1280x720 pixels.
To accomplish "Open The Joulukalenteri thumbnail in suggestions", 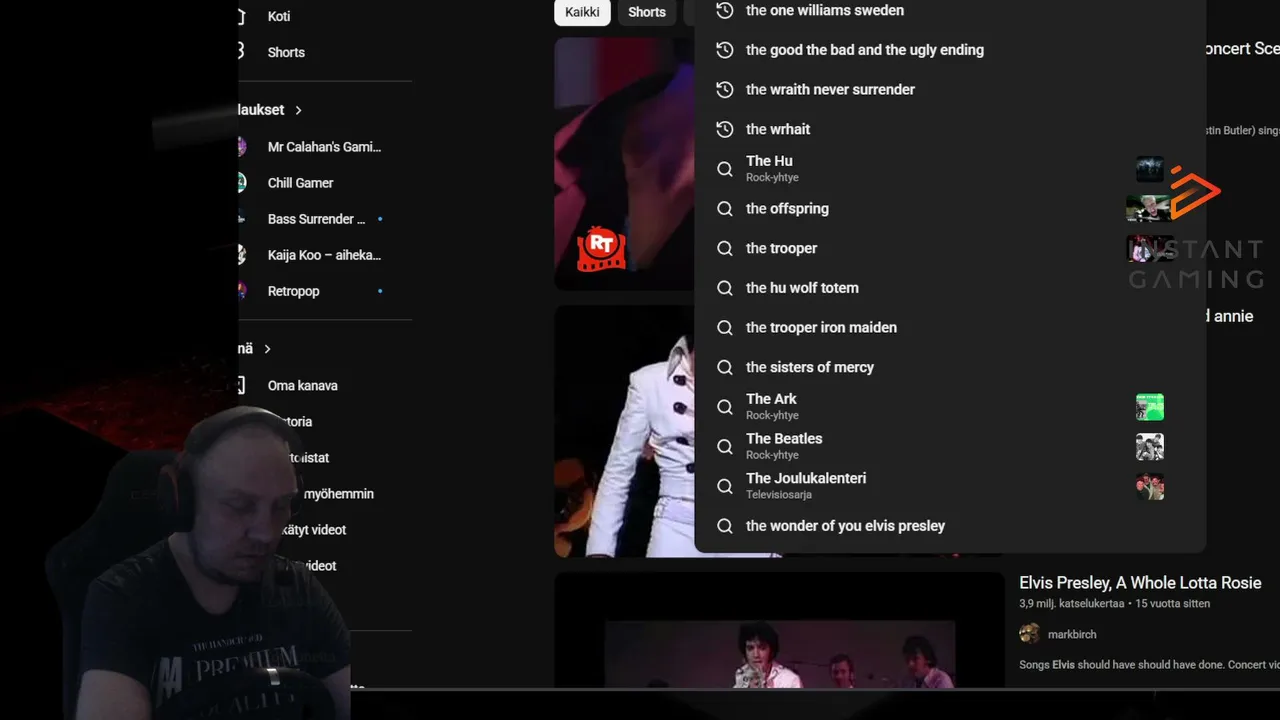I will 1150,487.
